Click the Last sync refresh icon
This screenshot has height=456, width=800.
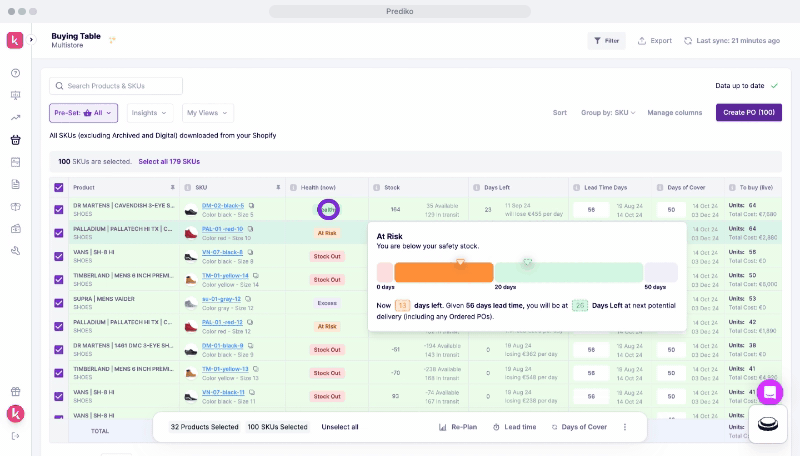pos(688,41)
